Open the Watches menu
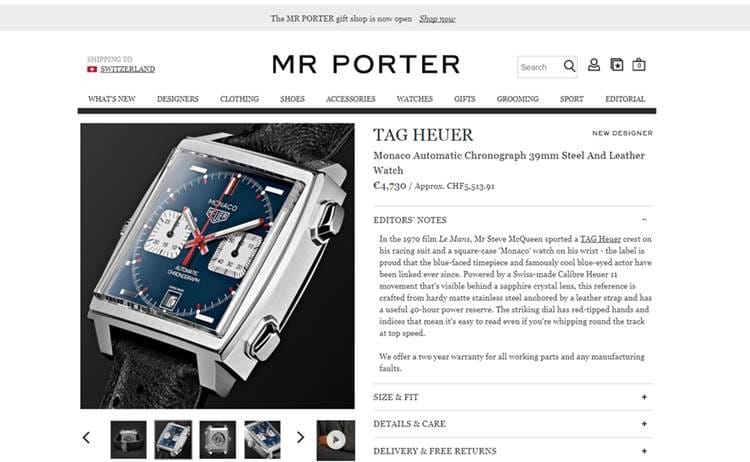Screen dimensions: 750x462 tap(415, 99)
